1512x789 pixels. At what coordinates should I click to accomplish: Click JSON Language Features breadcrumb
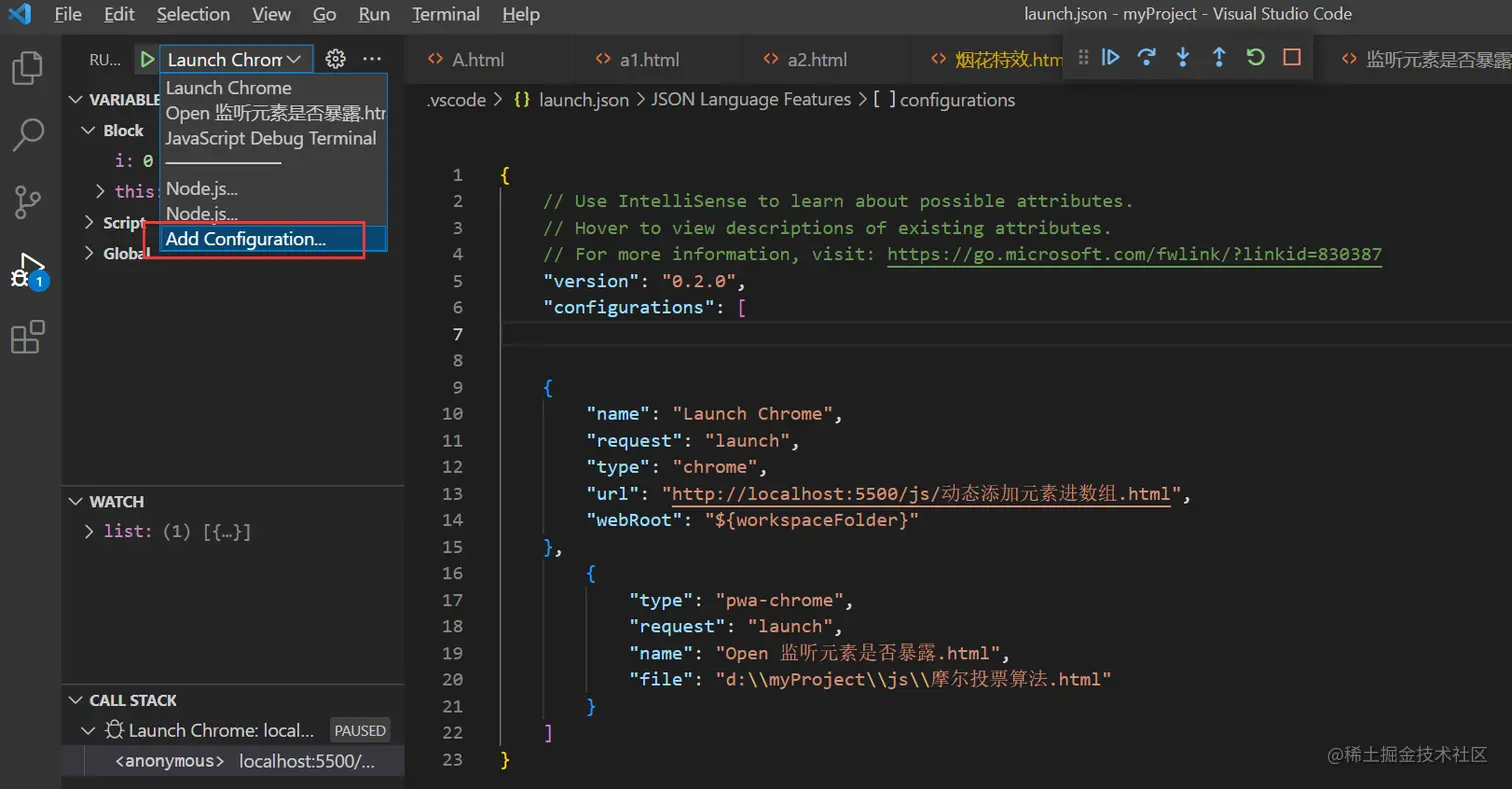[751, 100]
